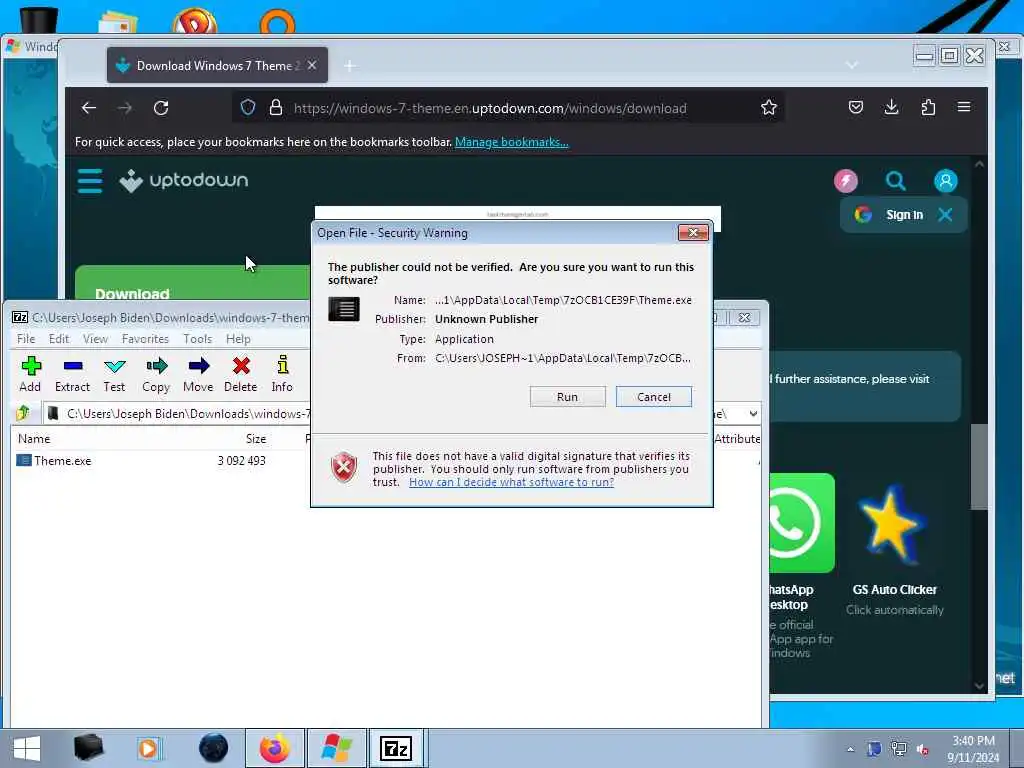Expand the Firefox list all tabs chevron
The width and height of the screenshot is (1024, 768).
[x=852, y=65]
